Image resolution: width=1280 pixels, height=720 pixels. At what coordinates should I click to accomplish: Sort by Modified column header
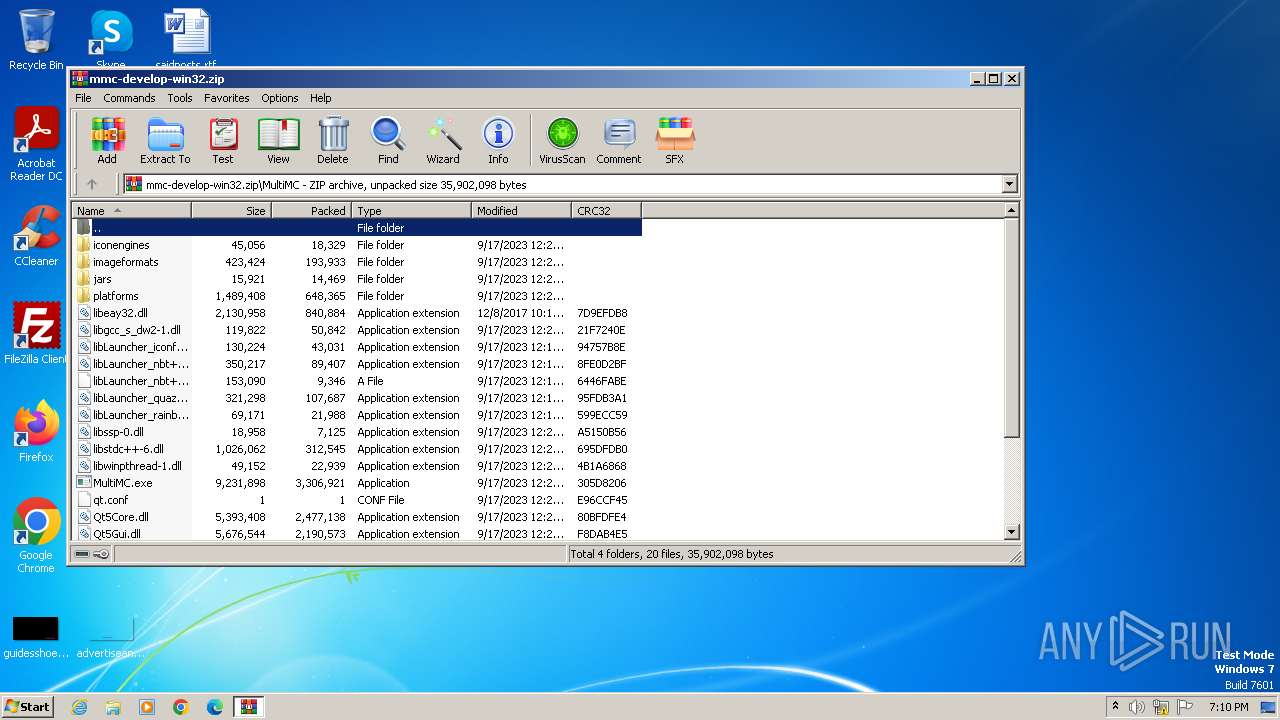pyautogui.click(x=521, y=211)
